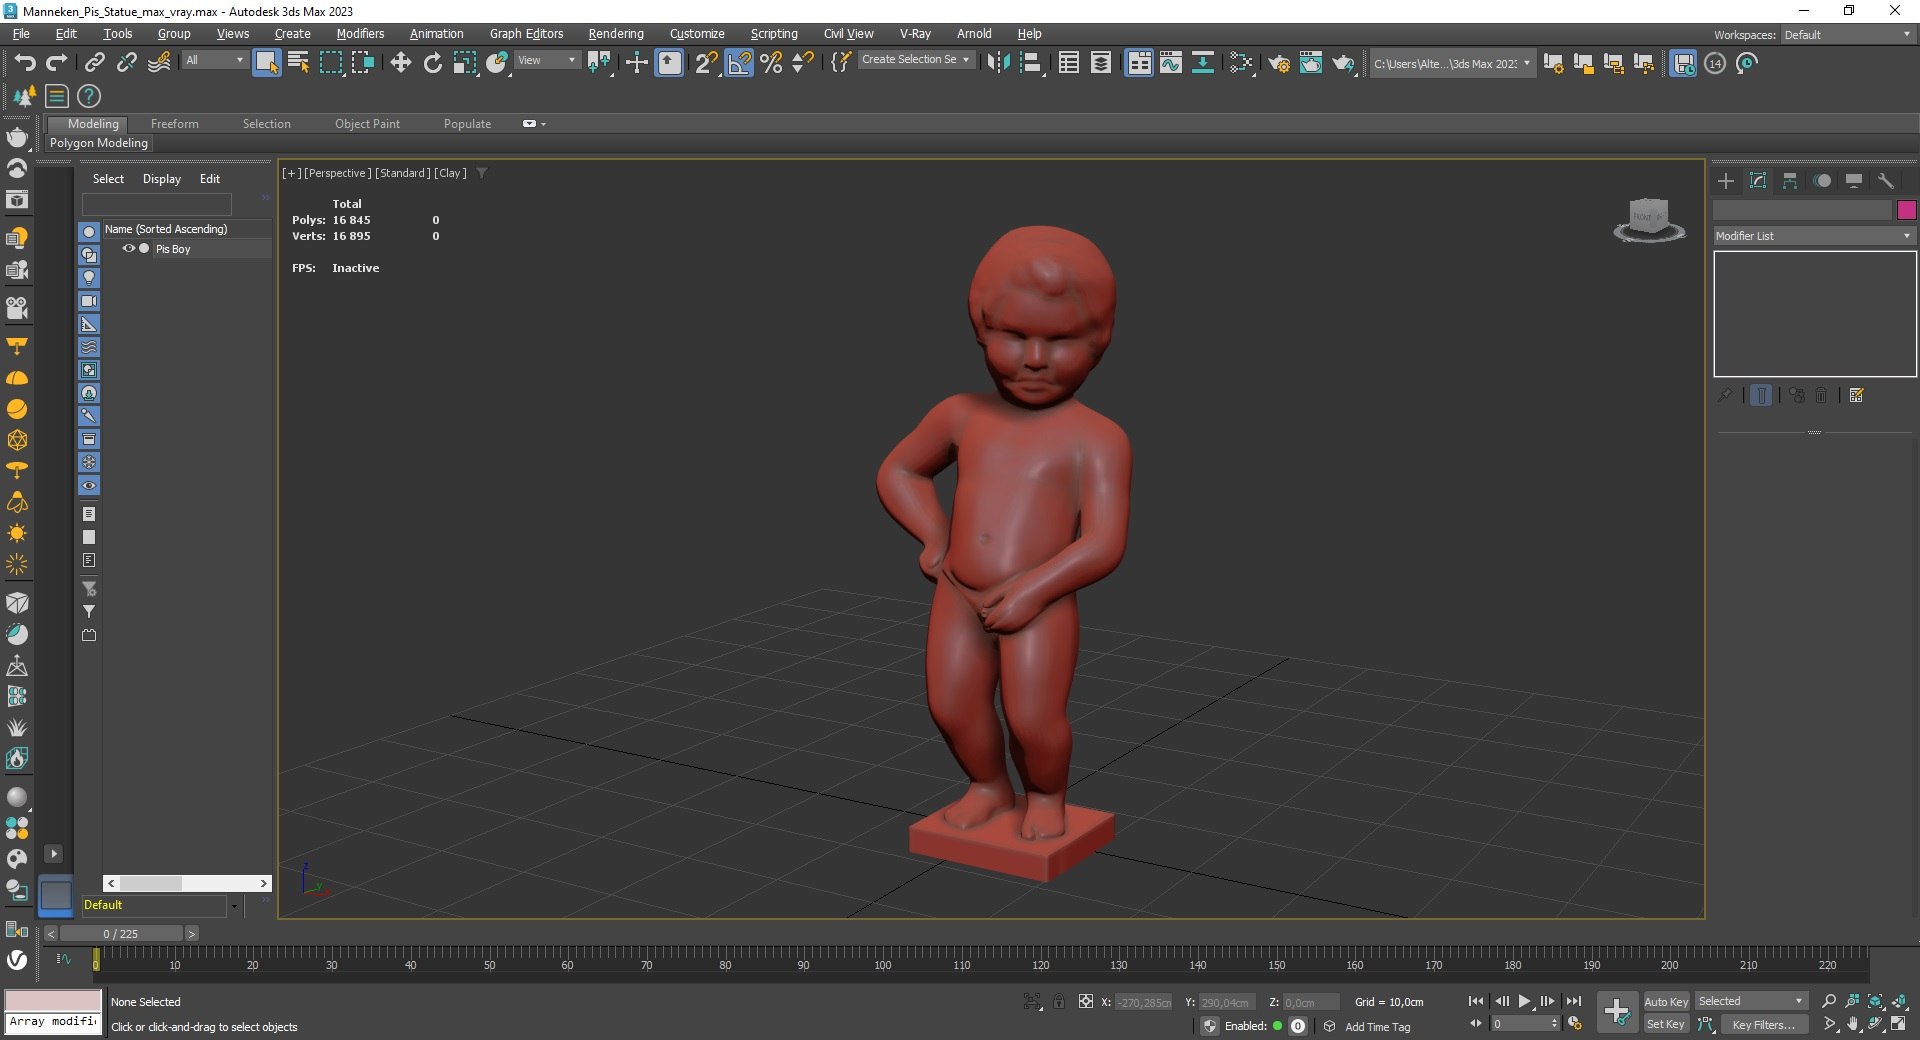The height and width of the screenshot is (1040, 1920).
Task: Select the Select and Move tool
Action: 401,63
